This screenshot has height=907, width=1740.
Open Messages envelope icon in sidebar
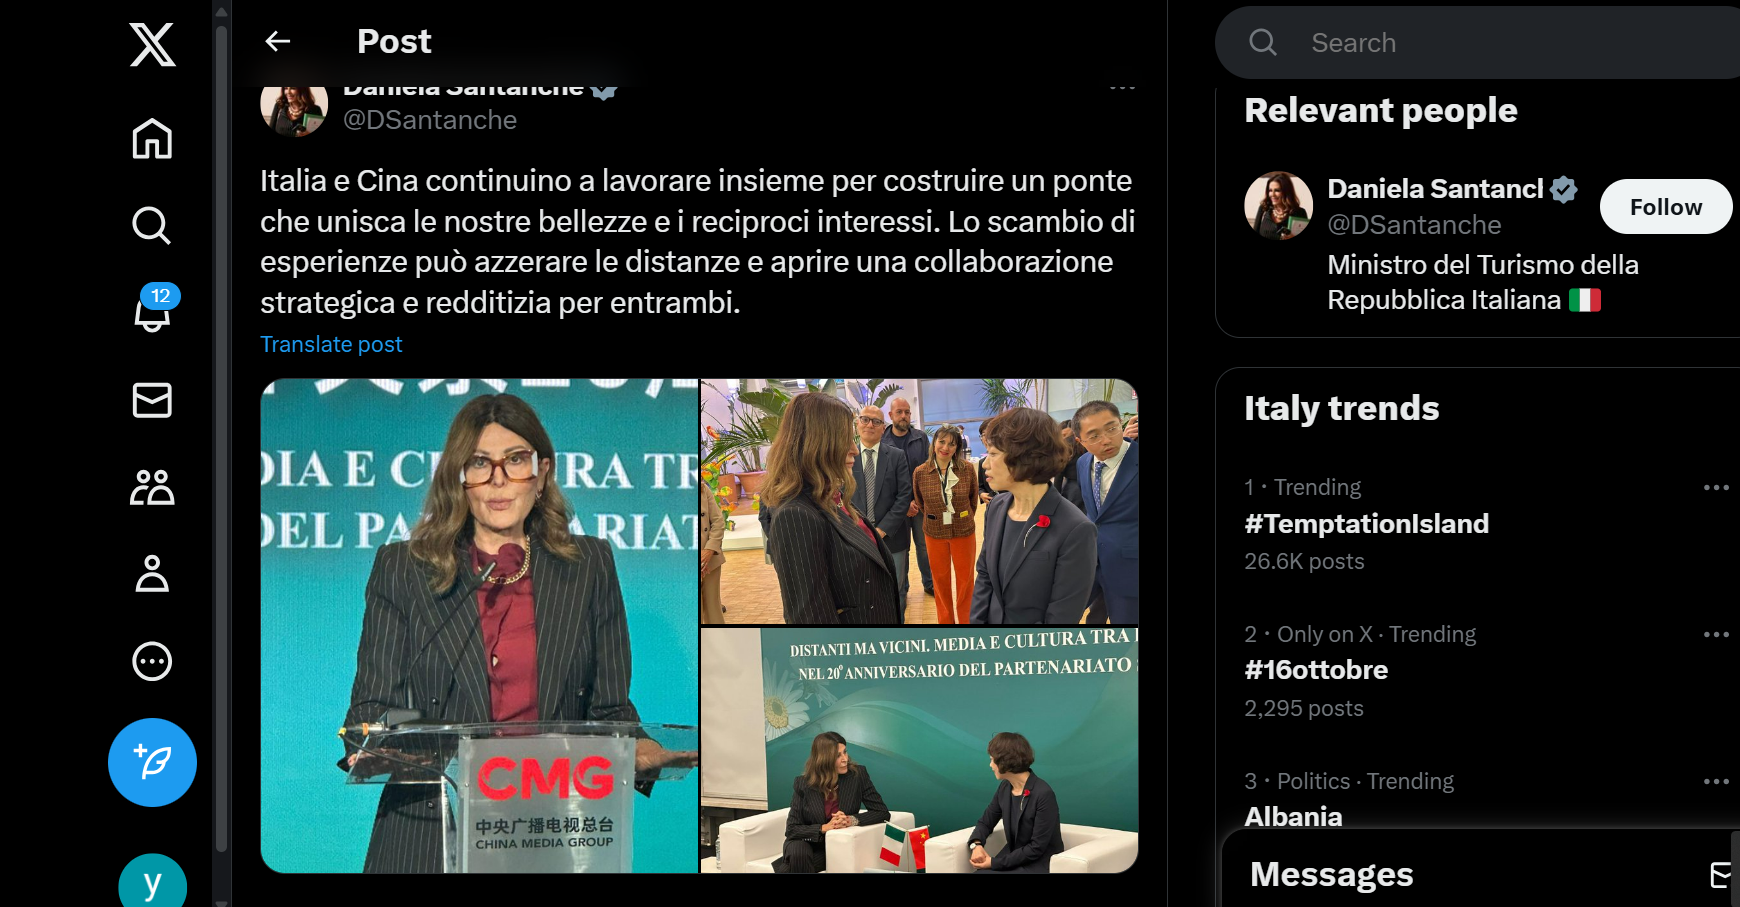click(x=152, y=400)
